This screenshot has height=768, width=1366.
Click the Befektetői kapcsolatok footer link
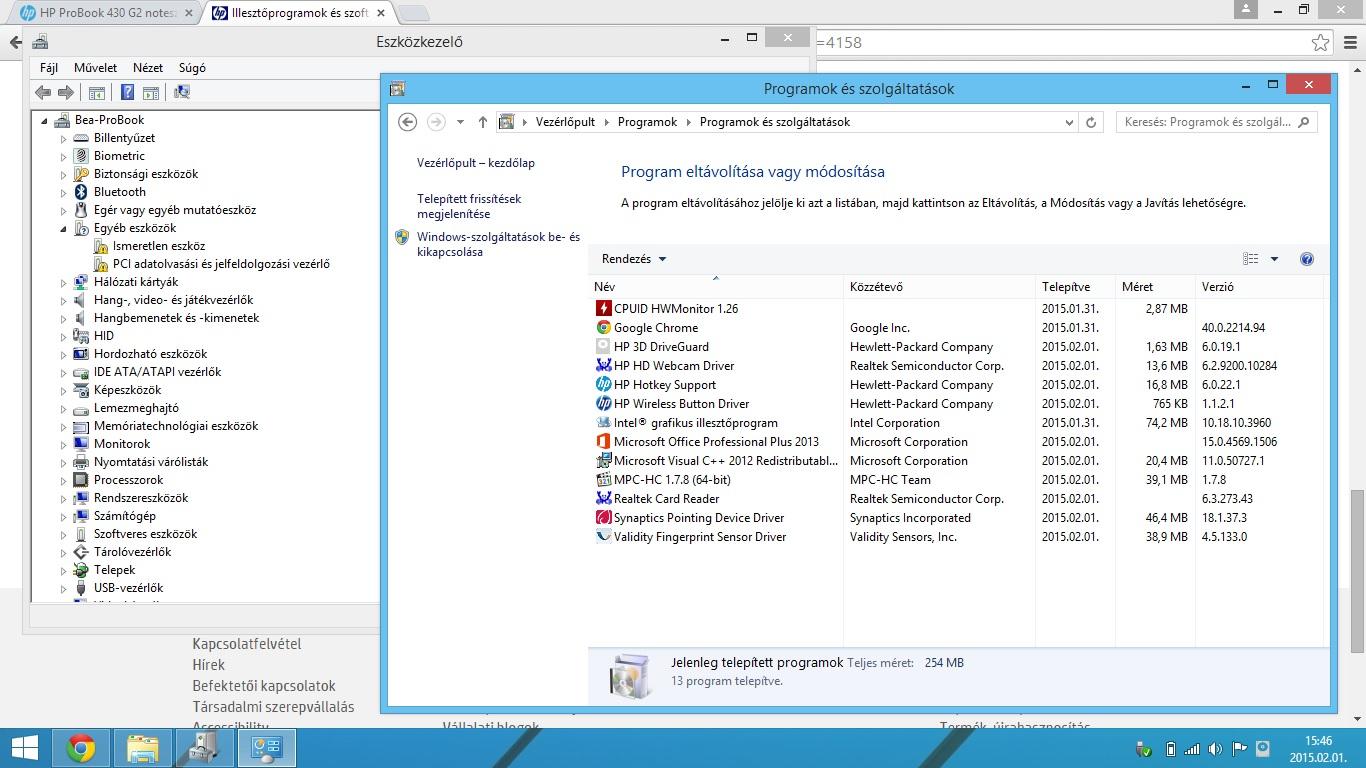(264, 686)
